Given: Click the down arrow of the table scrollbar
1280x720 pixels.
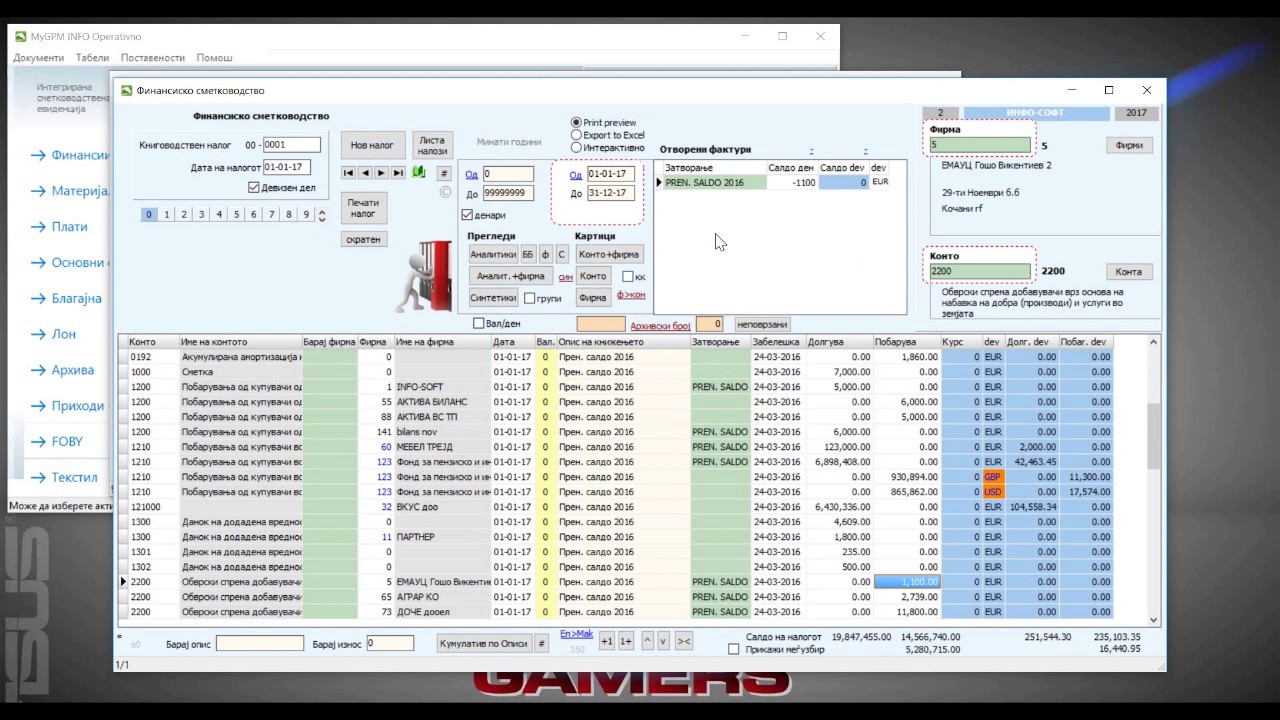Looking at the screenshot, I should coord(1154,620).
